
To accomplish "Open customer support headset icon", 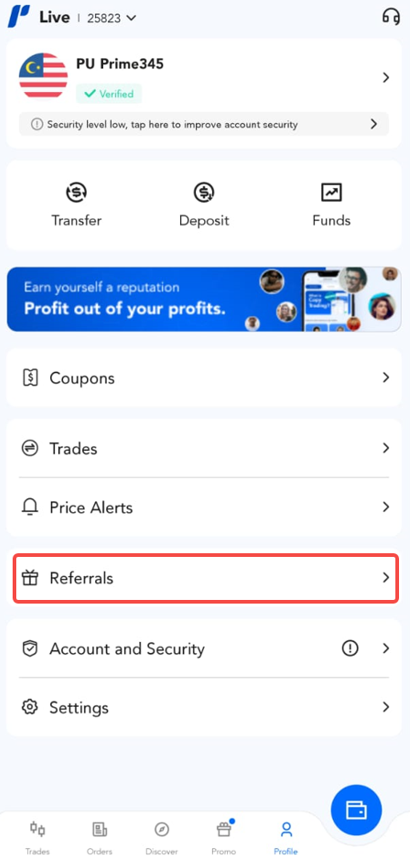I will point(391,17).
